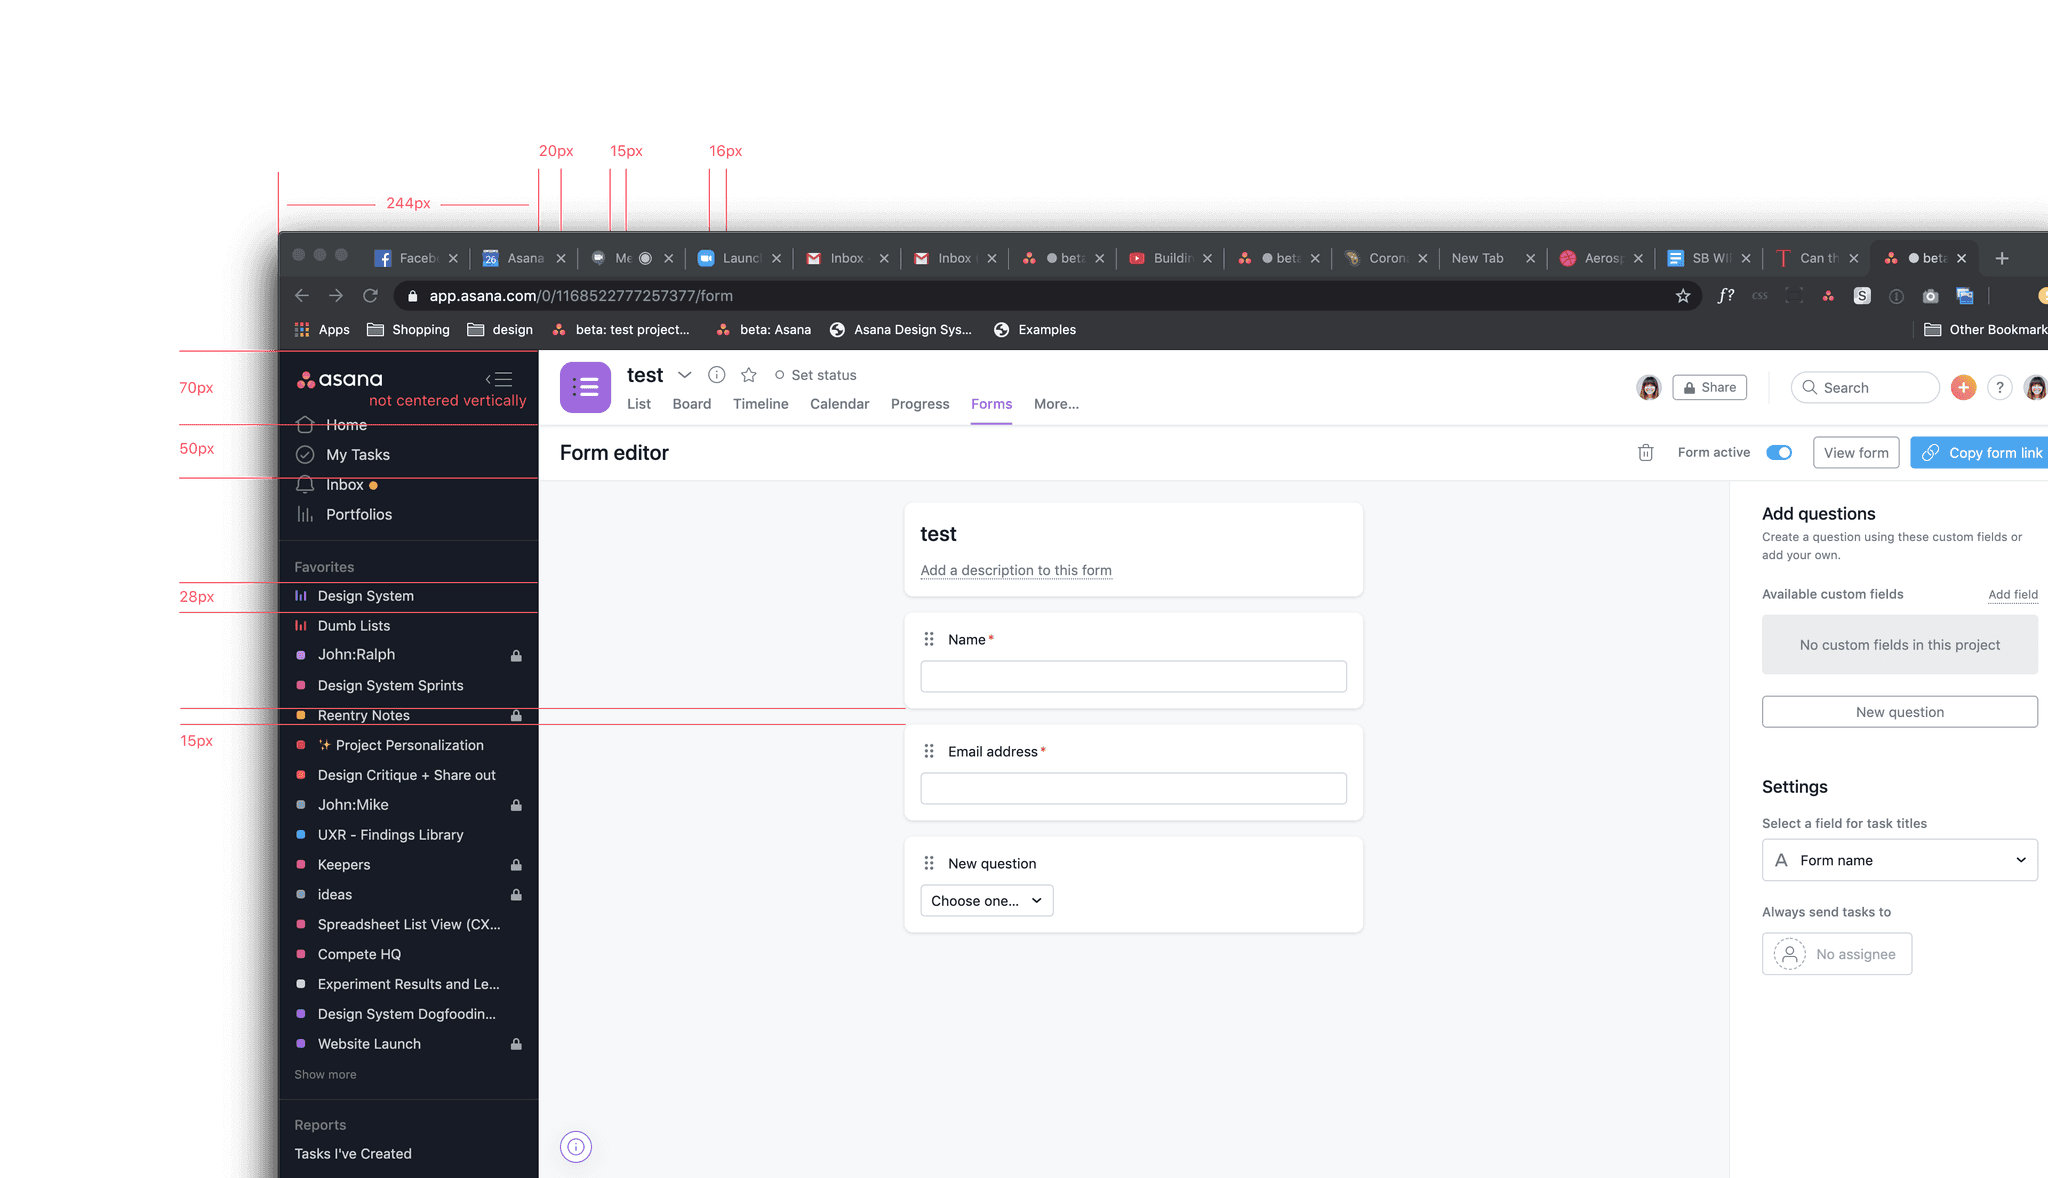
Task: Click the Copy form link button
Action: coord(1981,453)
